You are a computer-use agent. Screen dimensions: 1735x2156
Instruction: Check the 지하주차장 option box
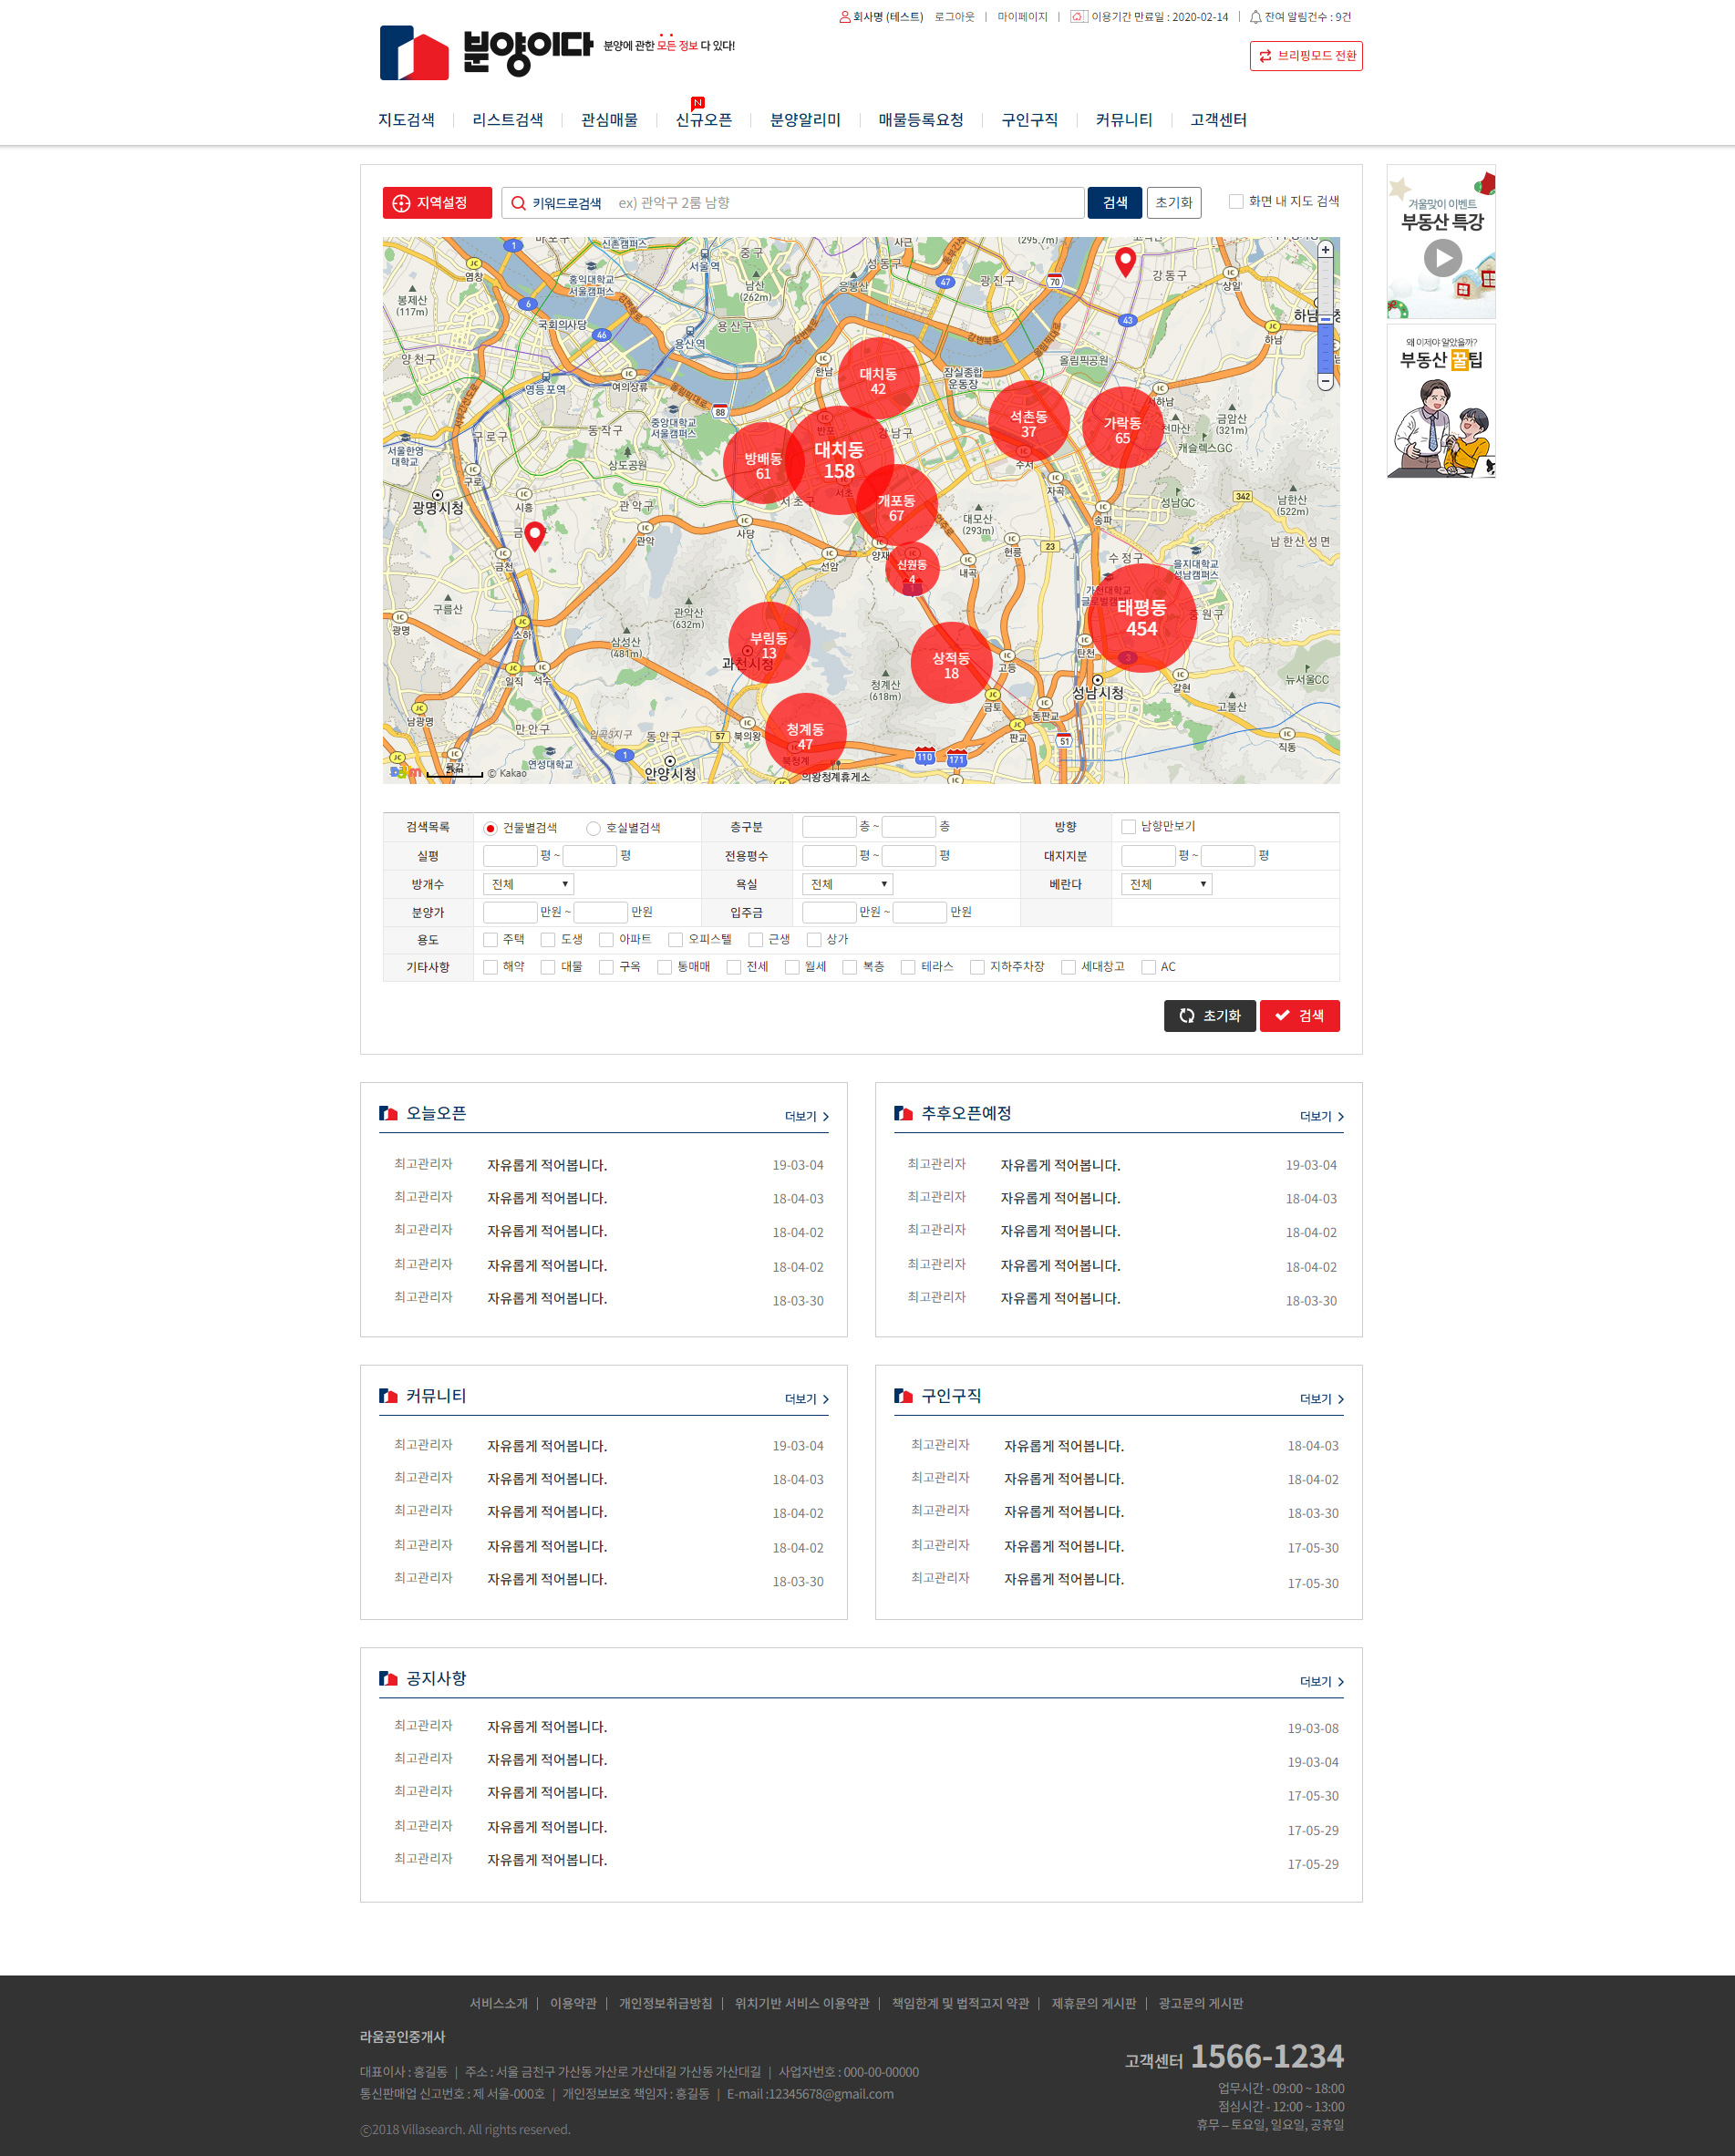click(977, 967)
